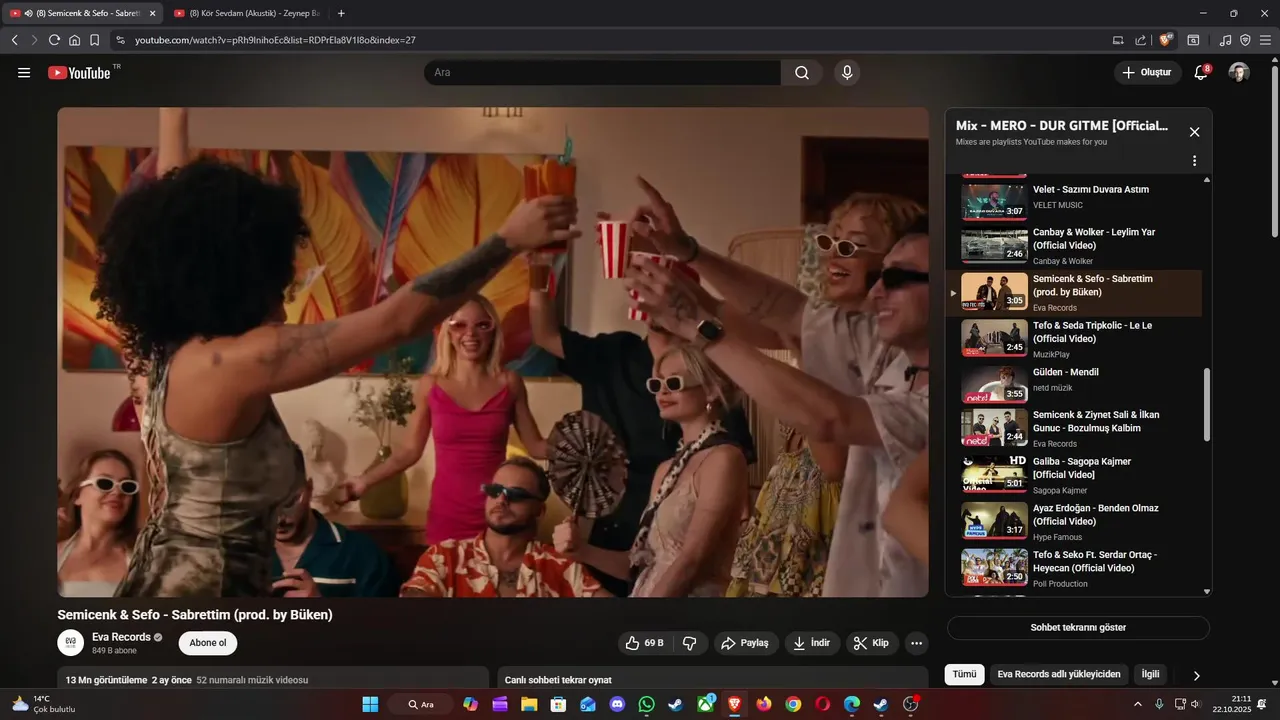Screen dimensions: 1280x720
Task: Launch Opera from the taskbar
Action: [x=822, y=704]
